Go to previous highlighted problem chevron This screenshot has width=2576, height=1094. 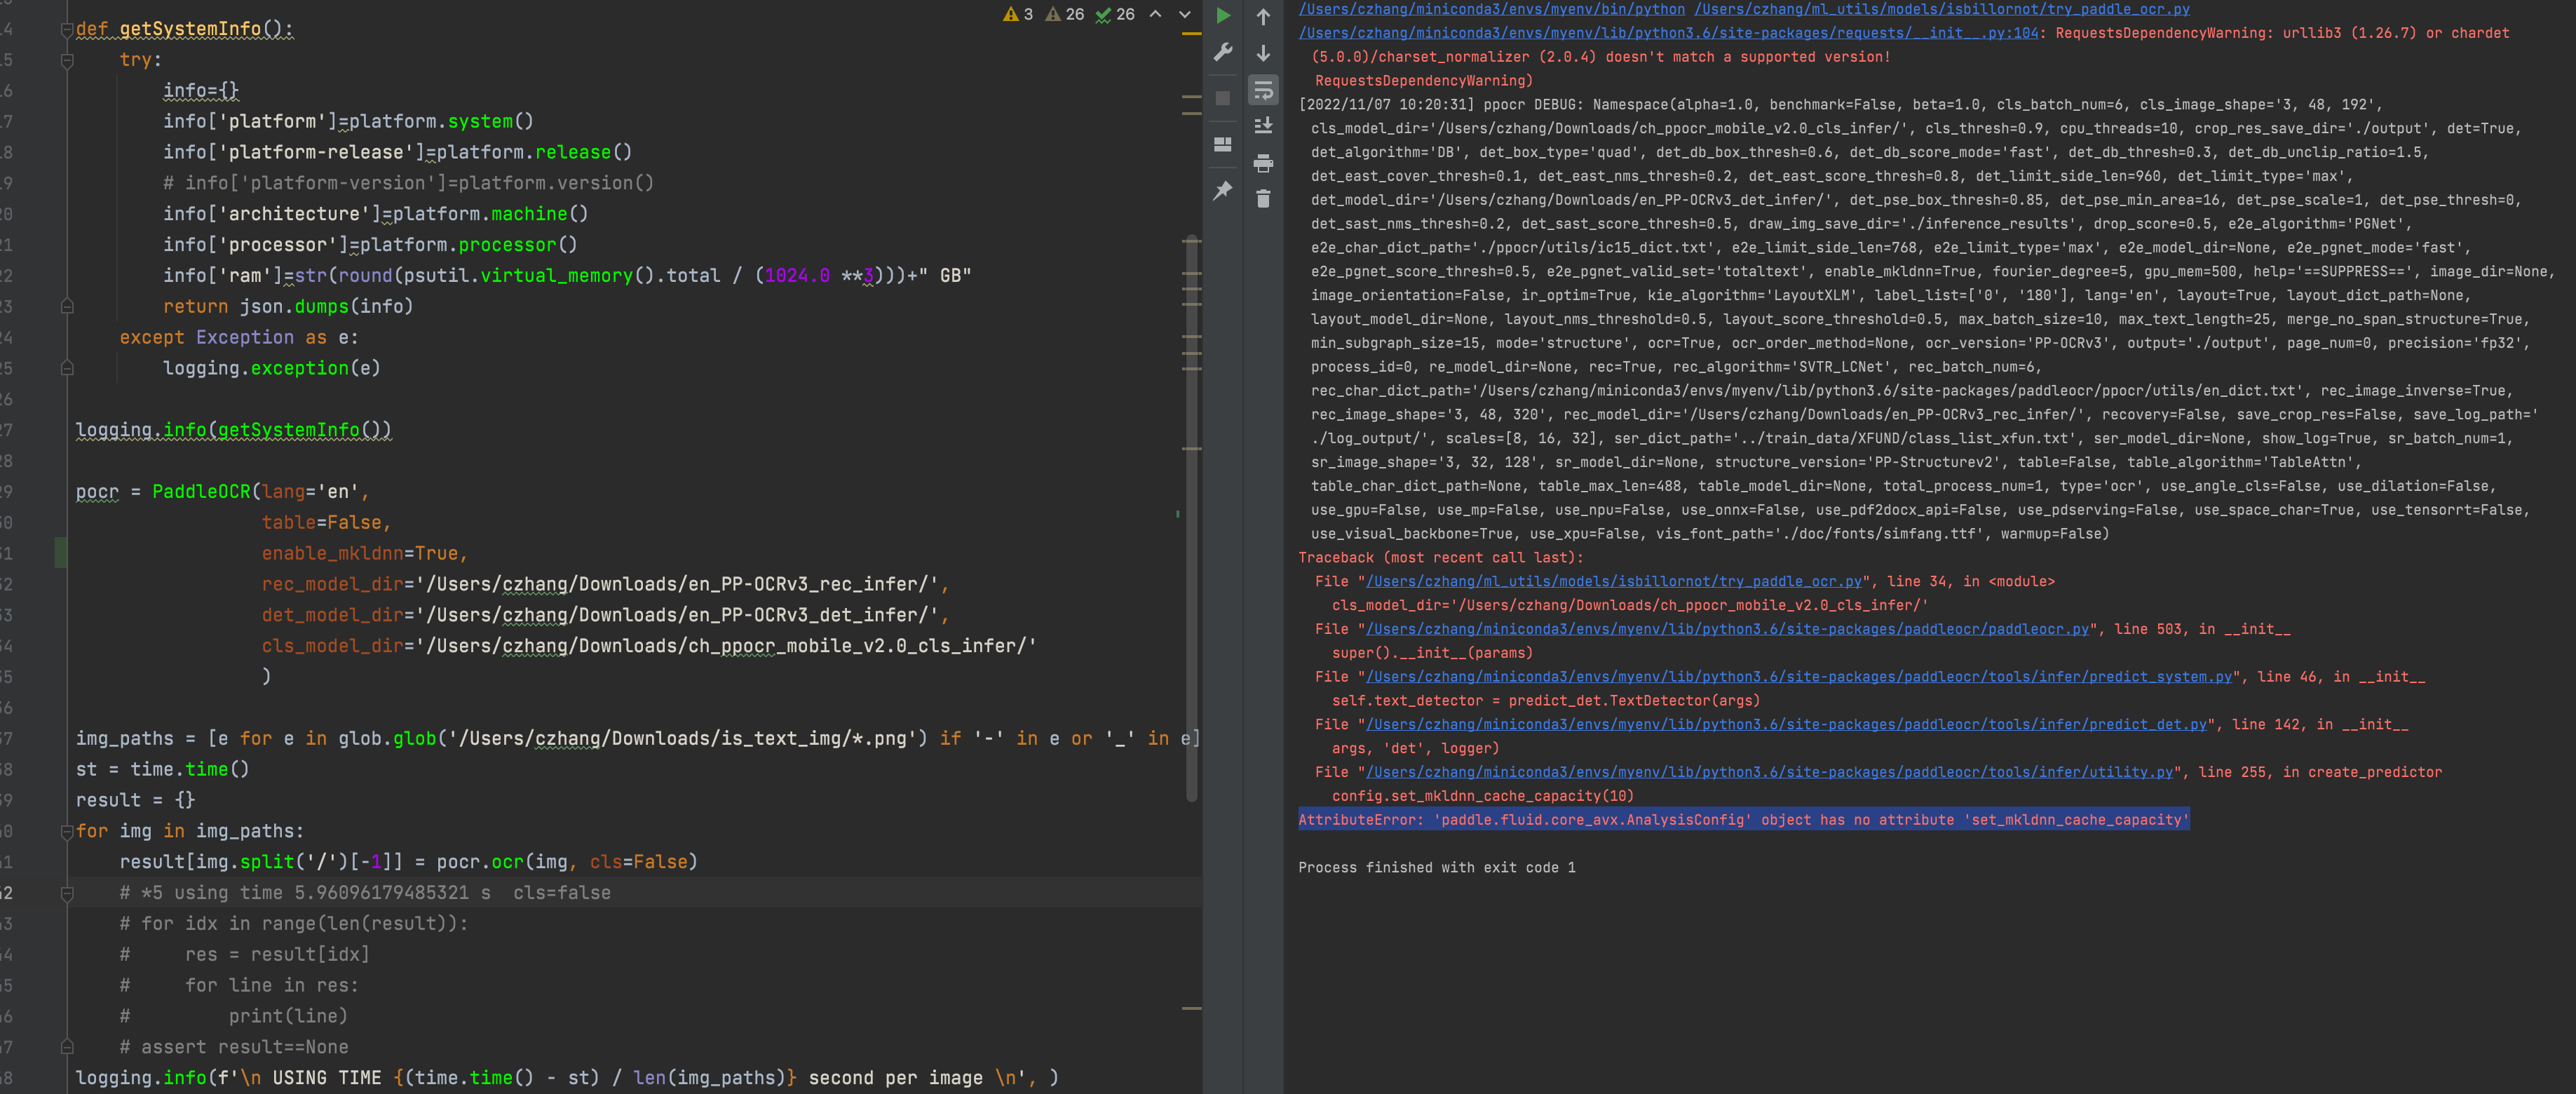tap(1156, 14)
